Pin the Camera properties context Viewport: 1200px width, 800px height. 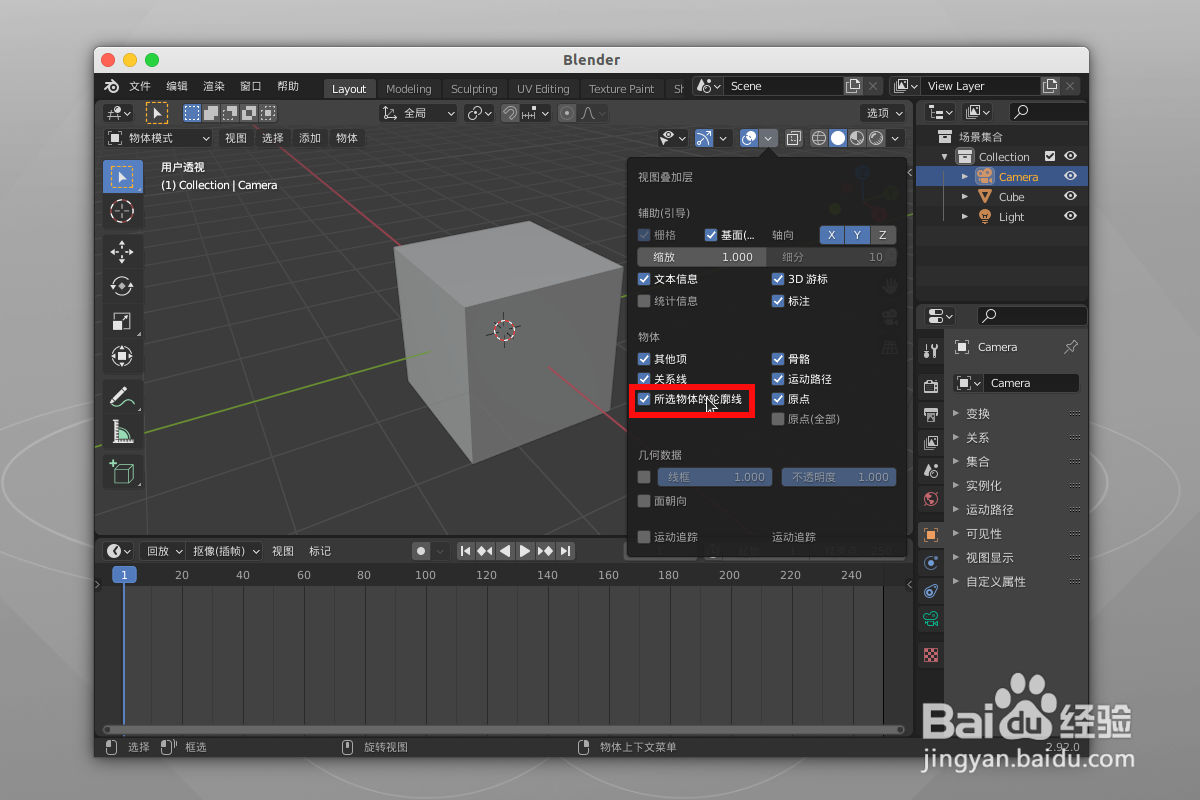[1071, 347]
